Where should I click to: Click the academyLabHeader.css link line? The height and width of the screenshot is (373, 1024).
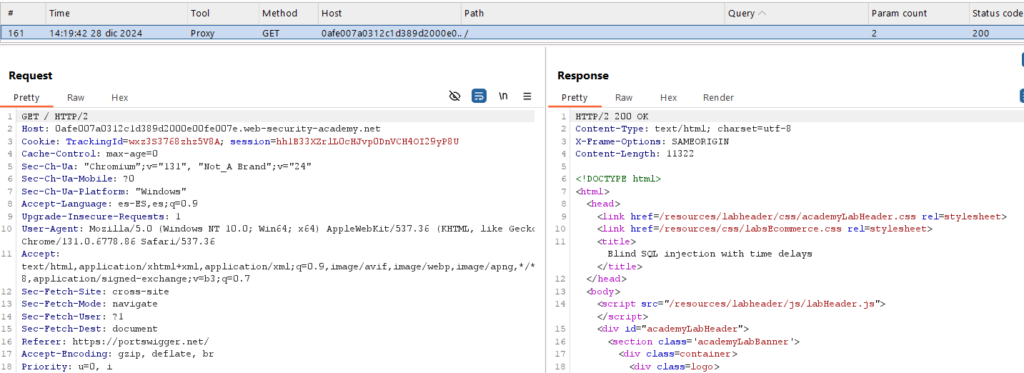tap(802, 216)
